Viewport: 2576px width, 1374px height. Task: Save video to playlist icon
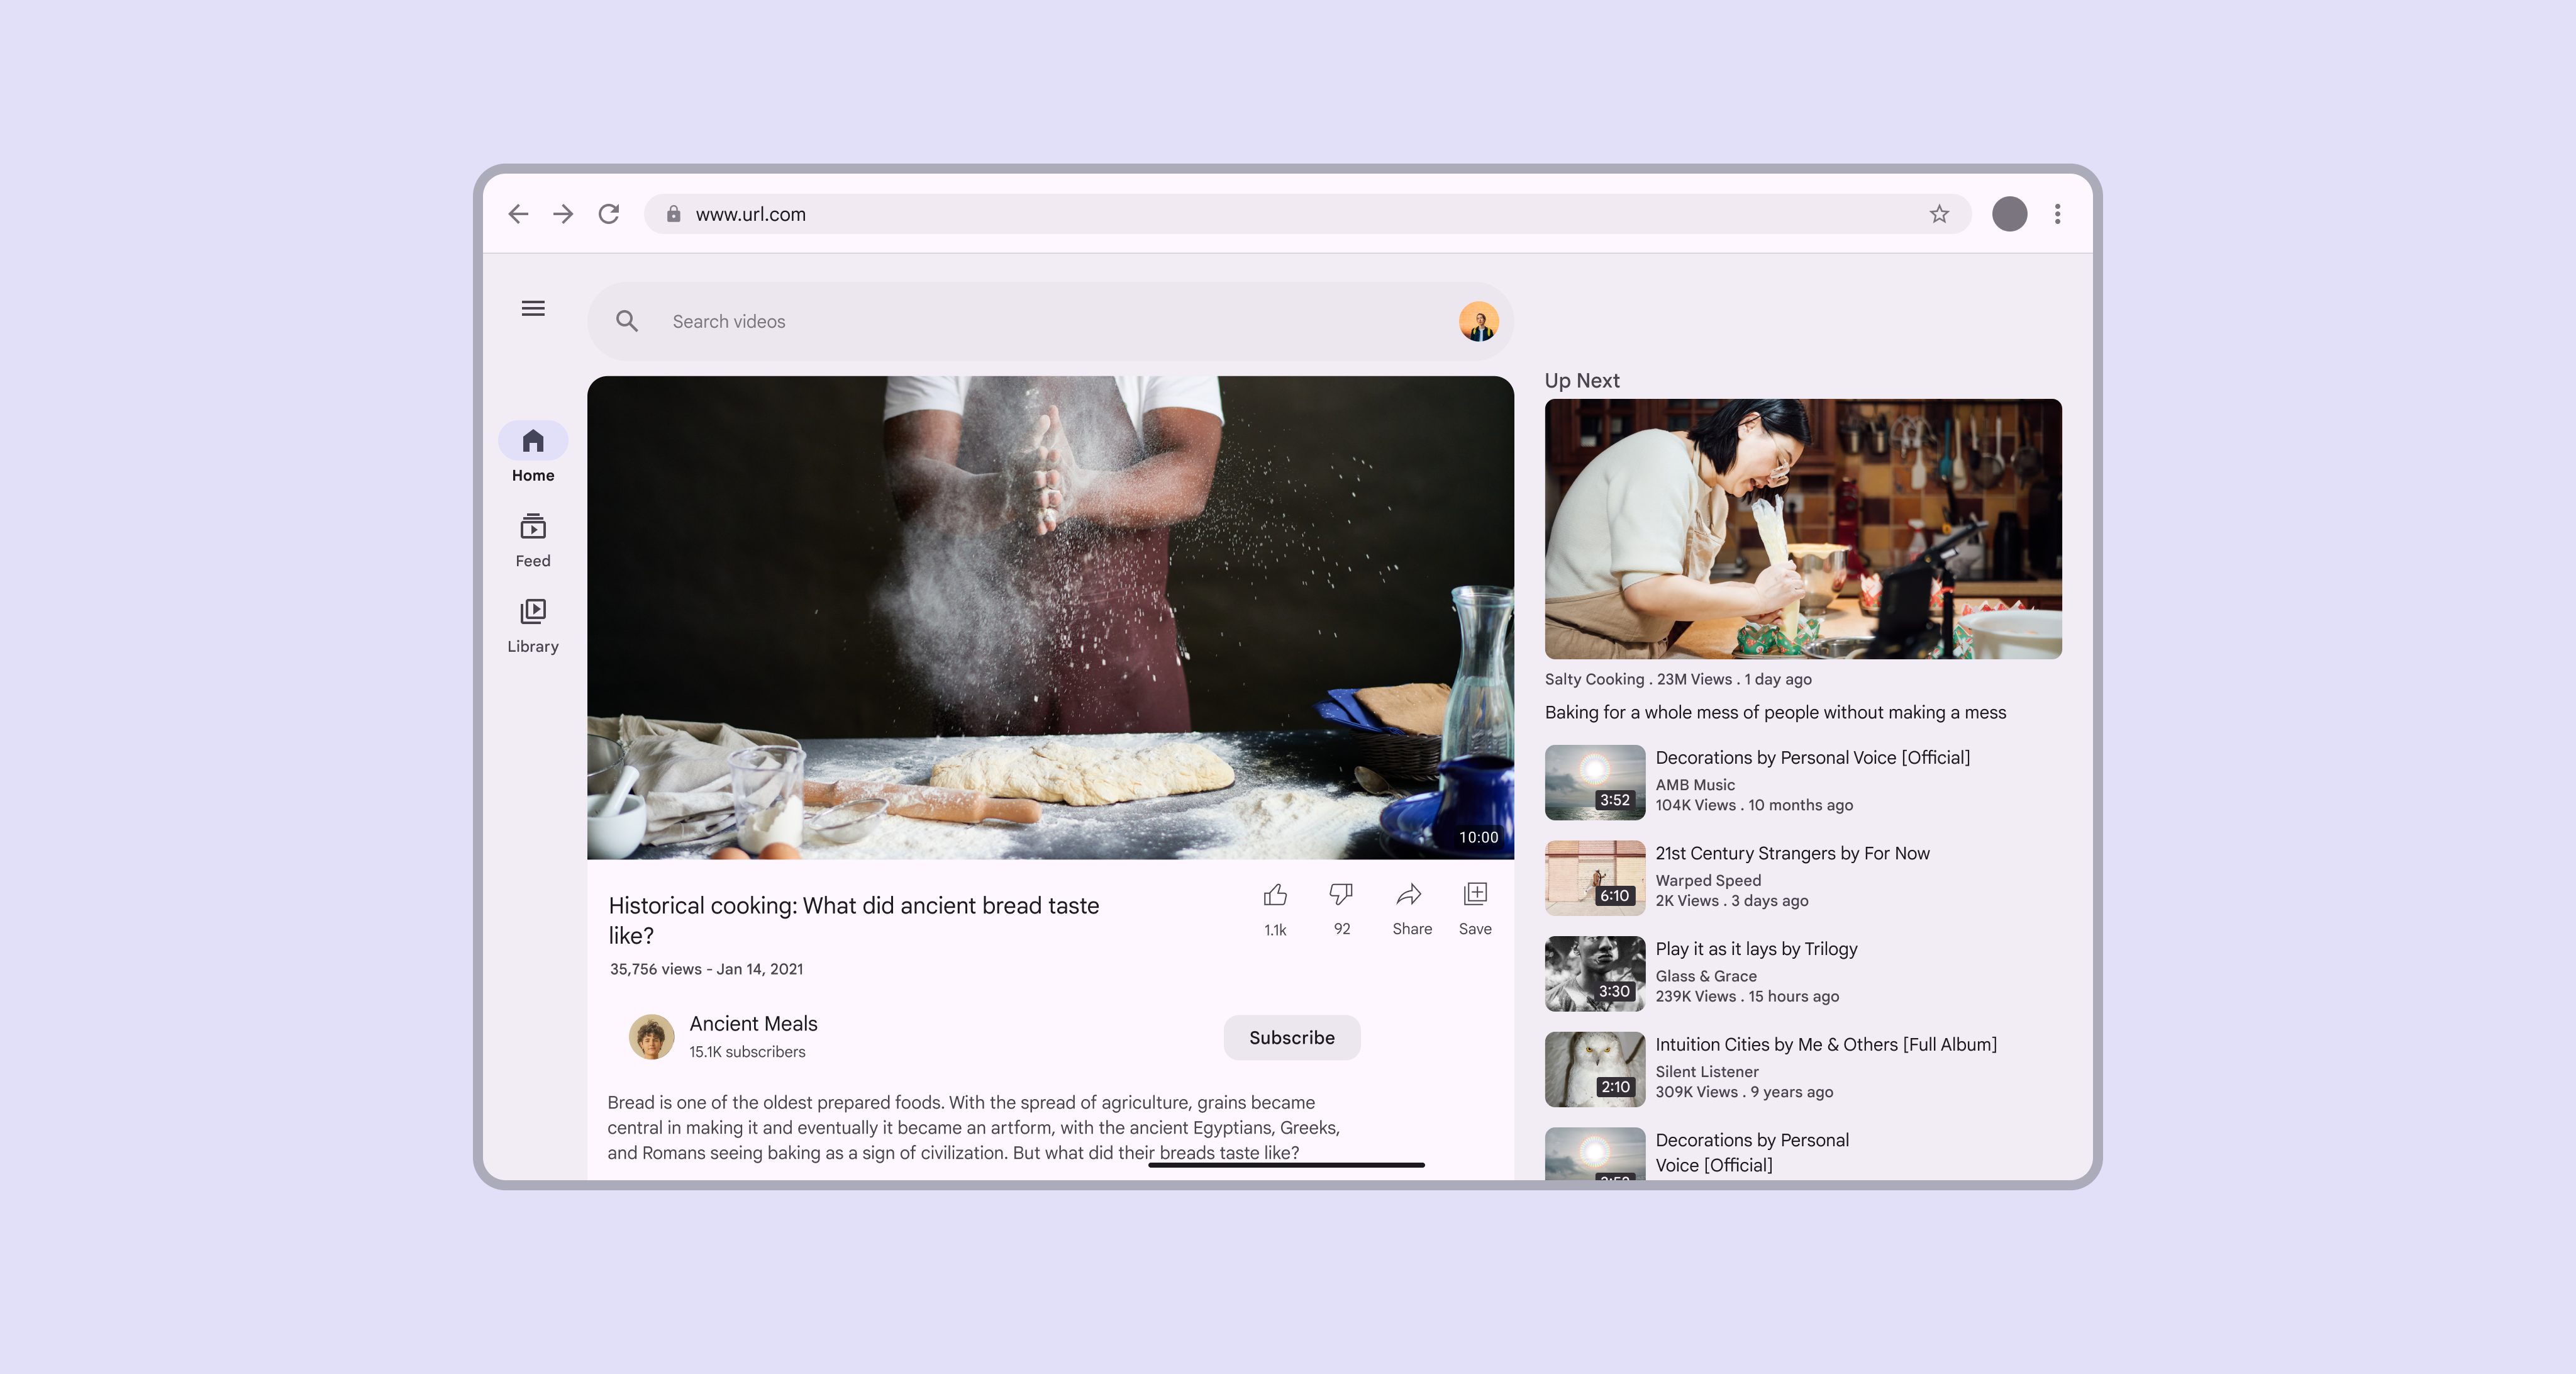1475,894
